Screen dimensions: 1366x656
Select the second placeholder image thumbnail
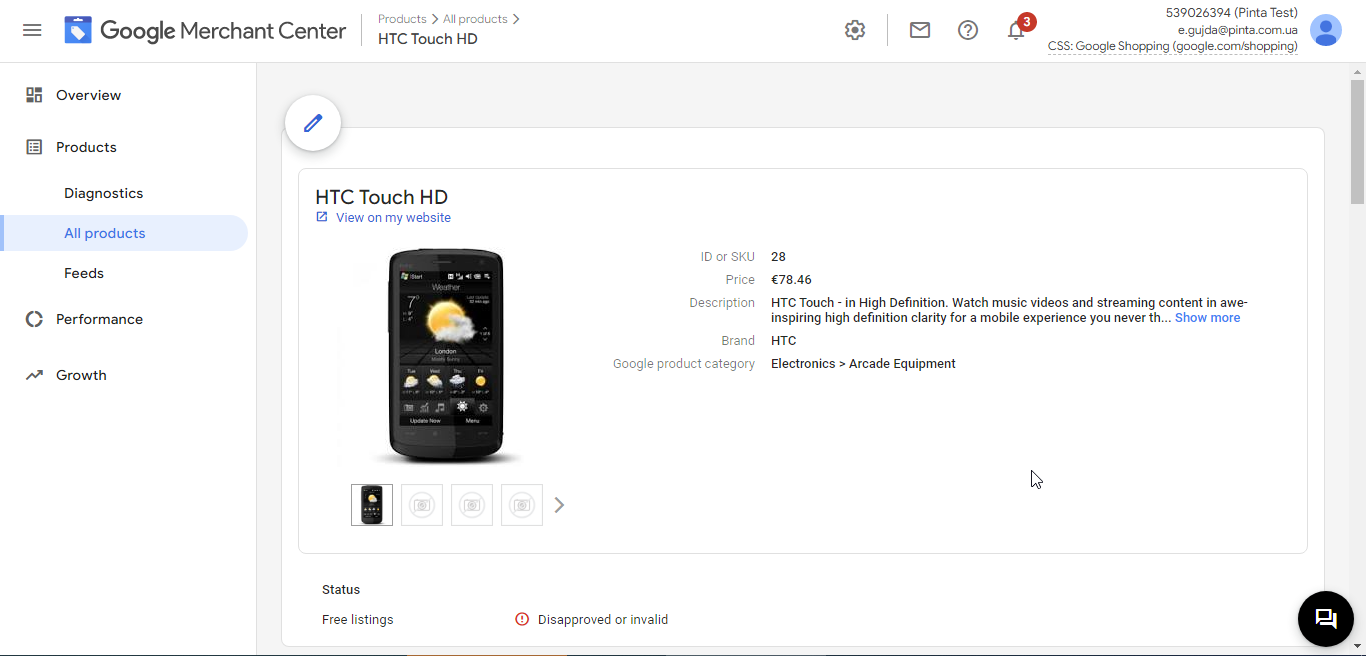point(422,505)
